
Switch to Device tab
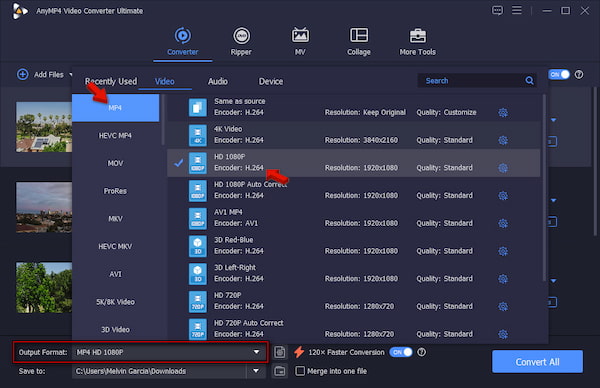(x=271, y=81)
